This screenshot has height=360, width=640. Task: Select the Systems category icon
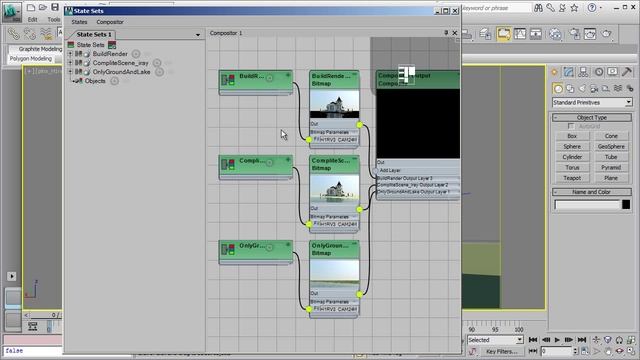click(630, 88)
